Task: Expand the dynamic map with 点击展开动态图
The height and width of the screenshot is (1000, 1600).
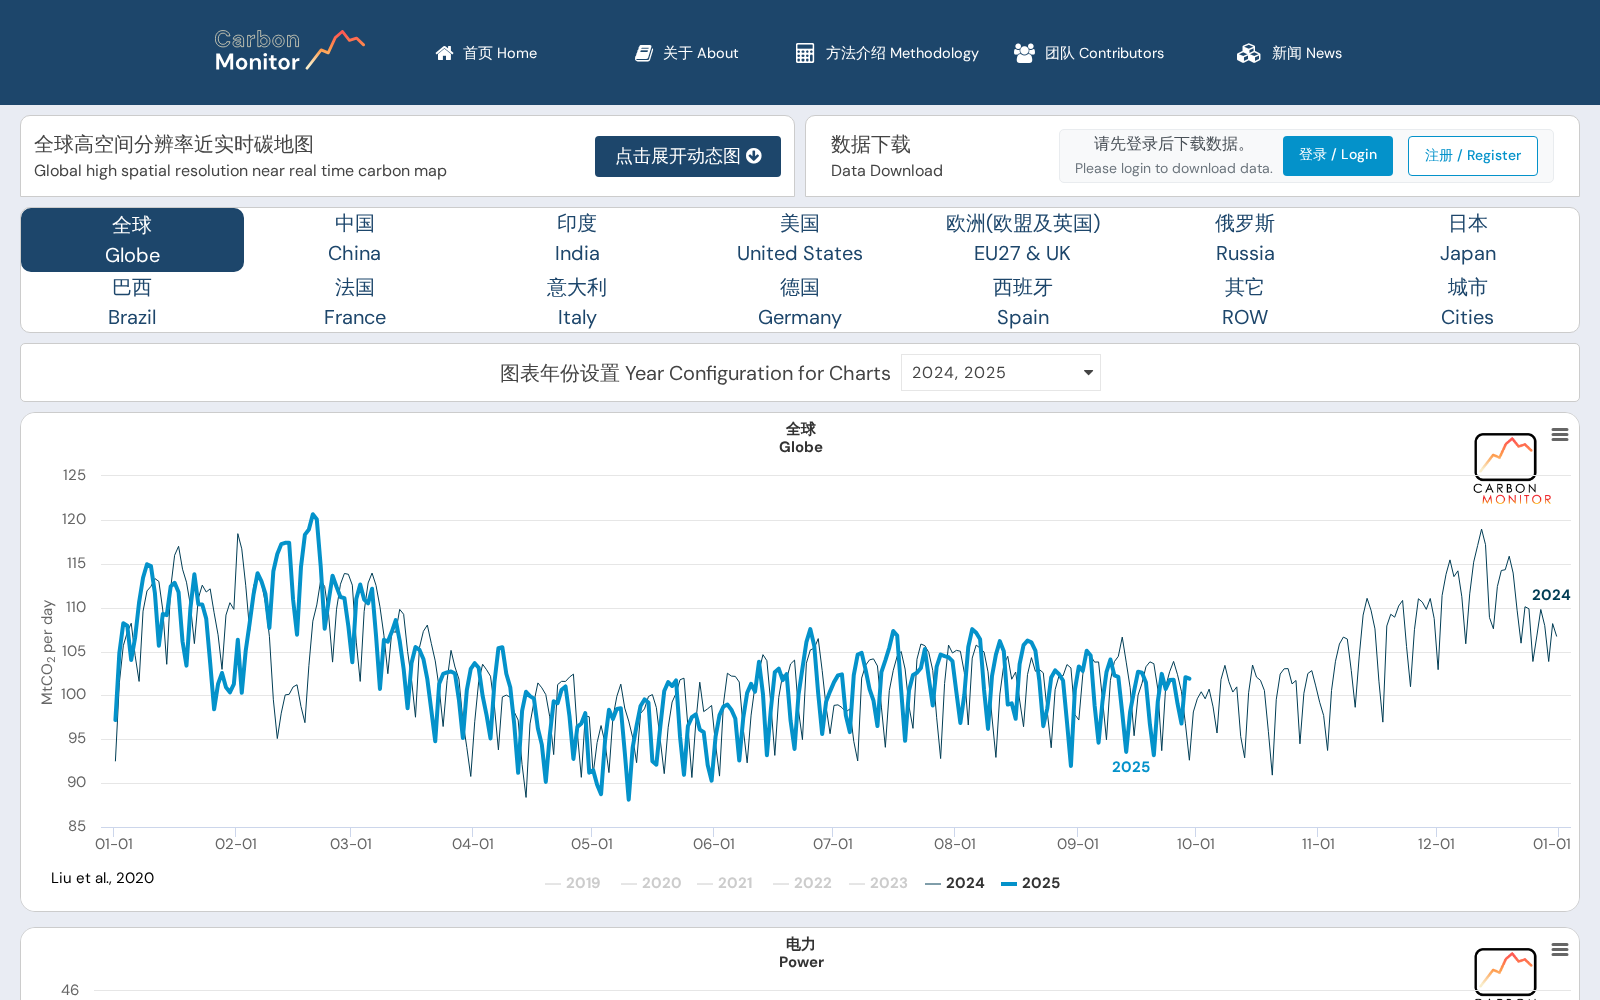Action: tap(688, 156)
